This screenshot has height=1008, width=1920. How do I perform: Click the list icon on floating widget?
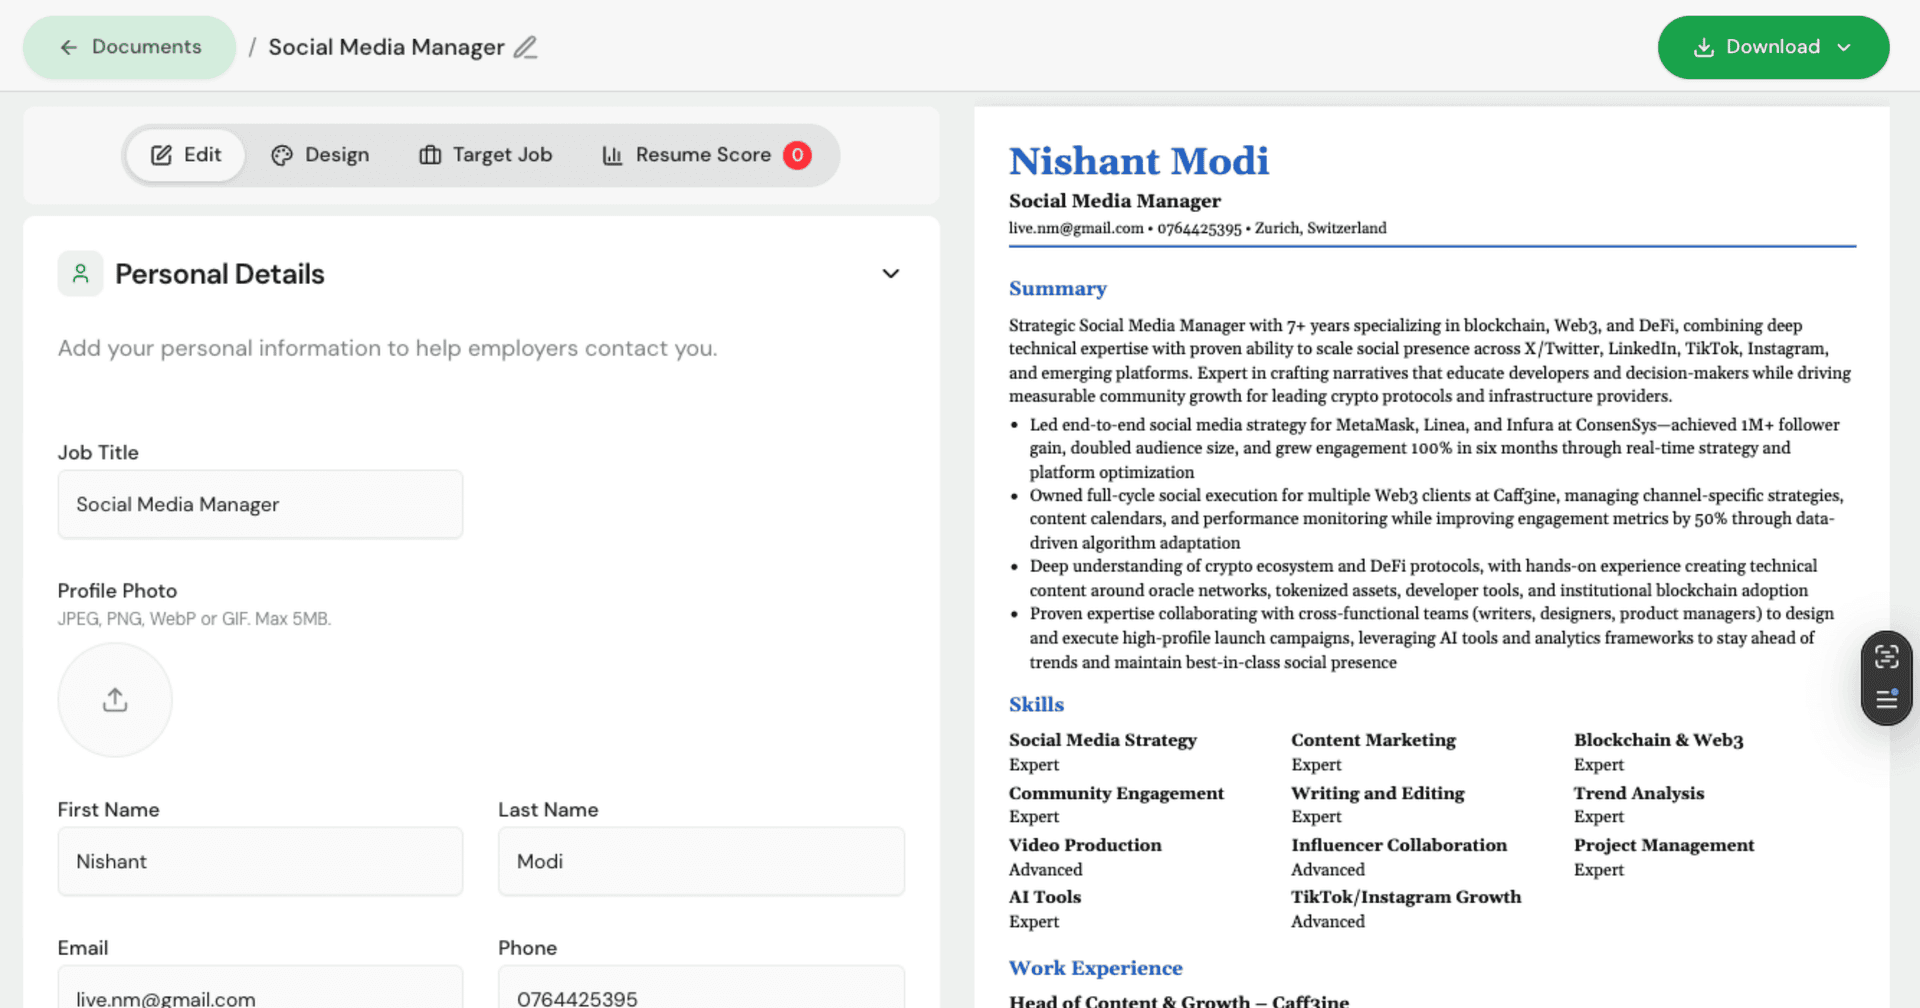(1887, 699)
